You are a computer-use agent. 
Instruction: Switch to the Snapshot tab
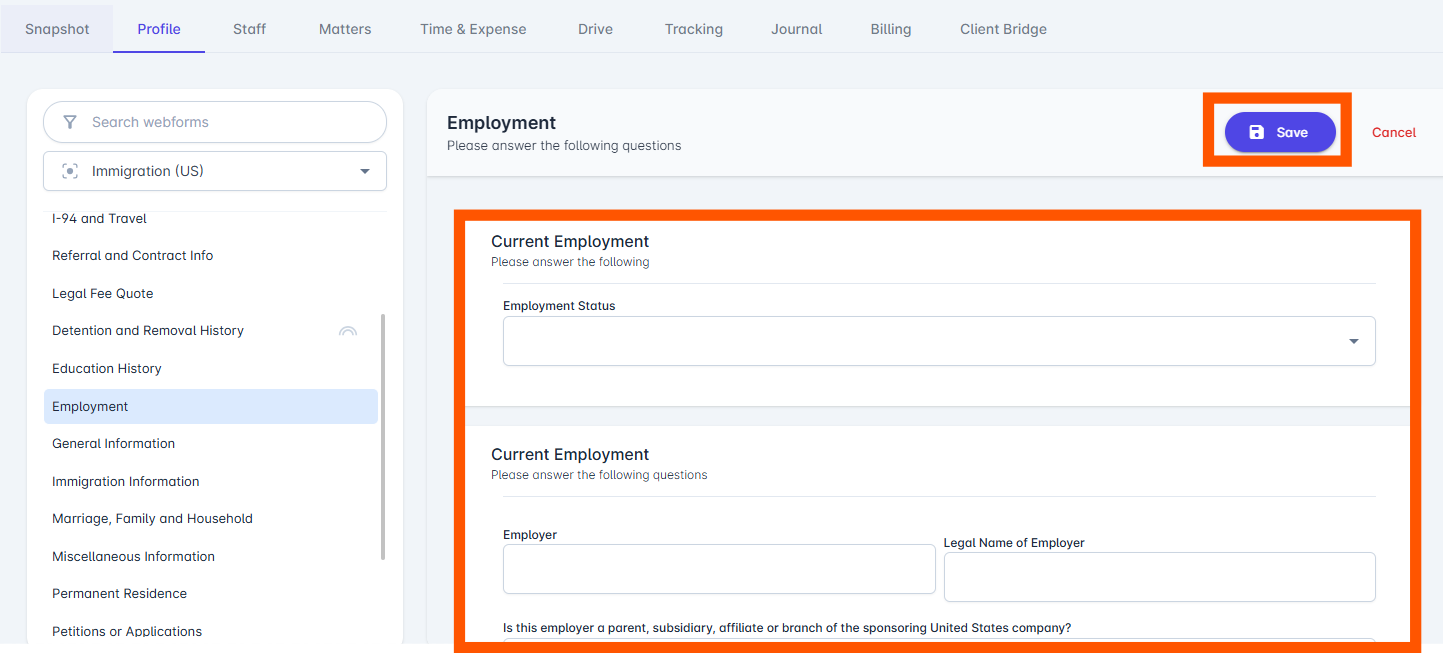[57, 29]
